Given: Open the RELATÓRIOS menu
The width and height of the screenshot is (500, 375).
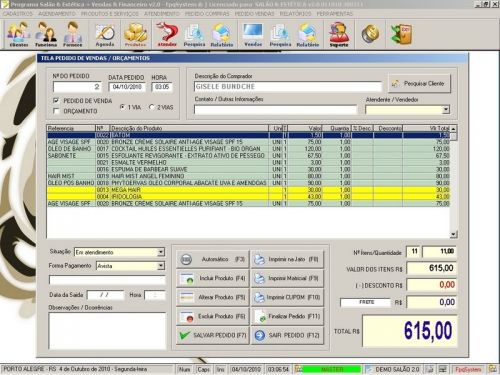Looking at the screenshot, I should (295, 14).
